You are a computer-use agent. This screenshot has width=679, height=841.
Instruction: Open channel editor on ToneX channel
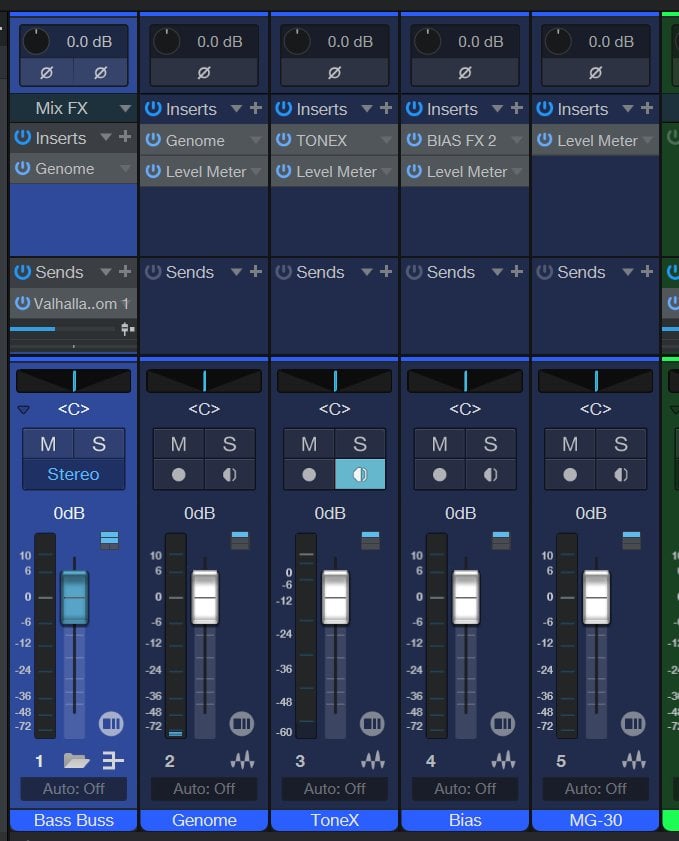click(372, 724)
